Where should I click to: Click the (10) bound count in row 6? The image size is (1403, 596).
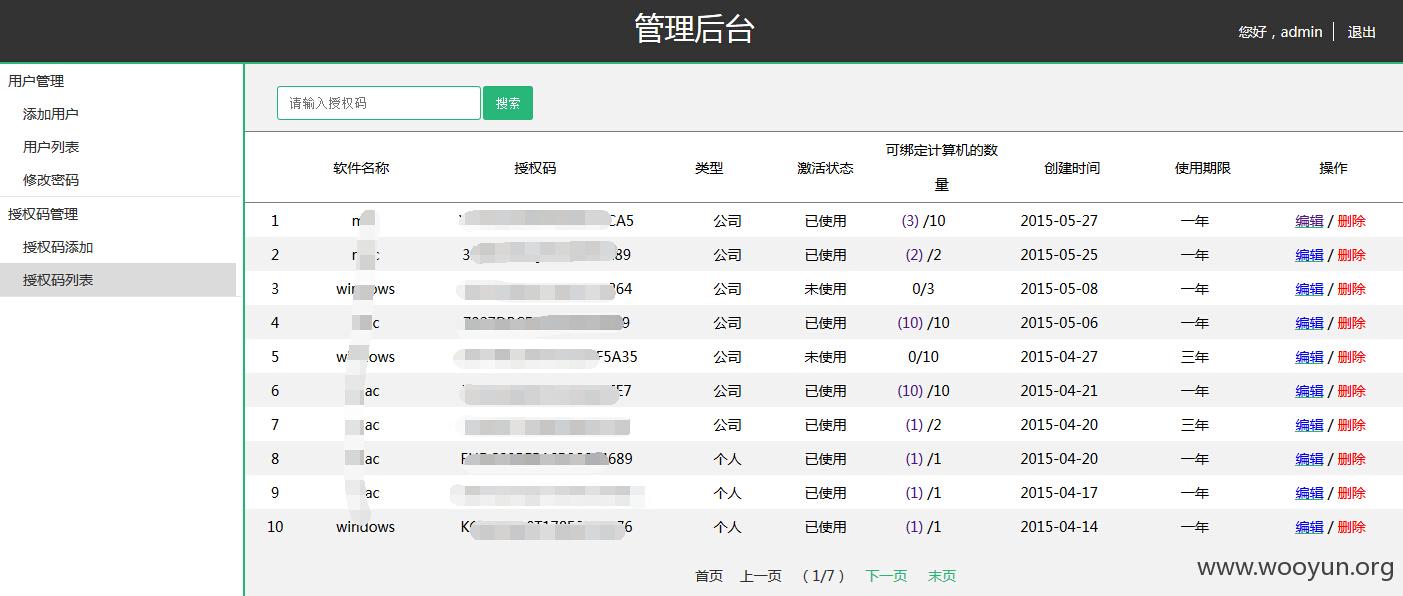910,391
